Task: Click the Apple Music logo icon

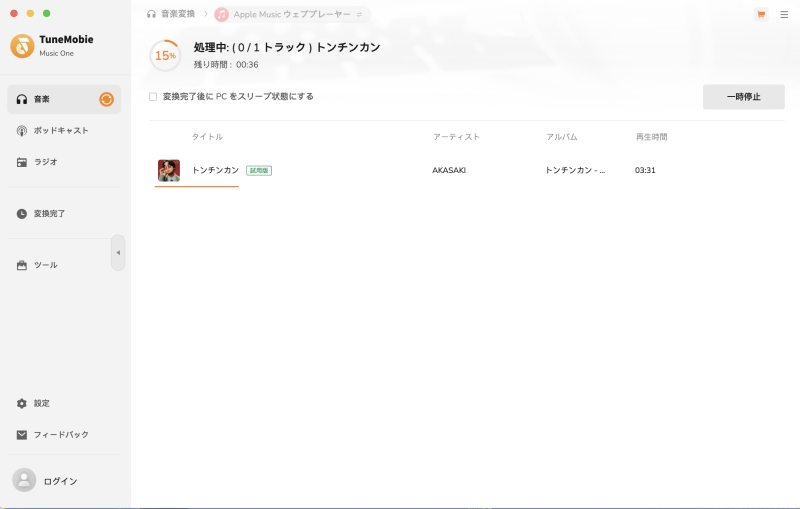Action: [x=221, y=14]
